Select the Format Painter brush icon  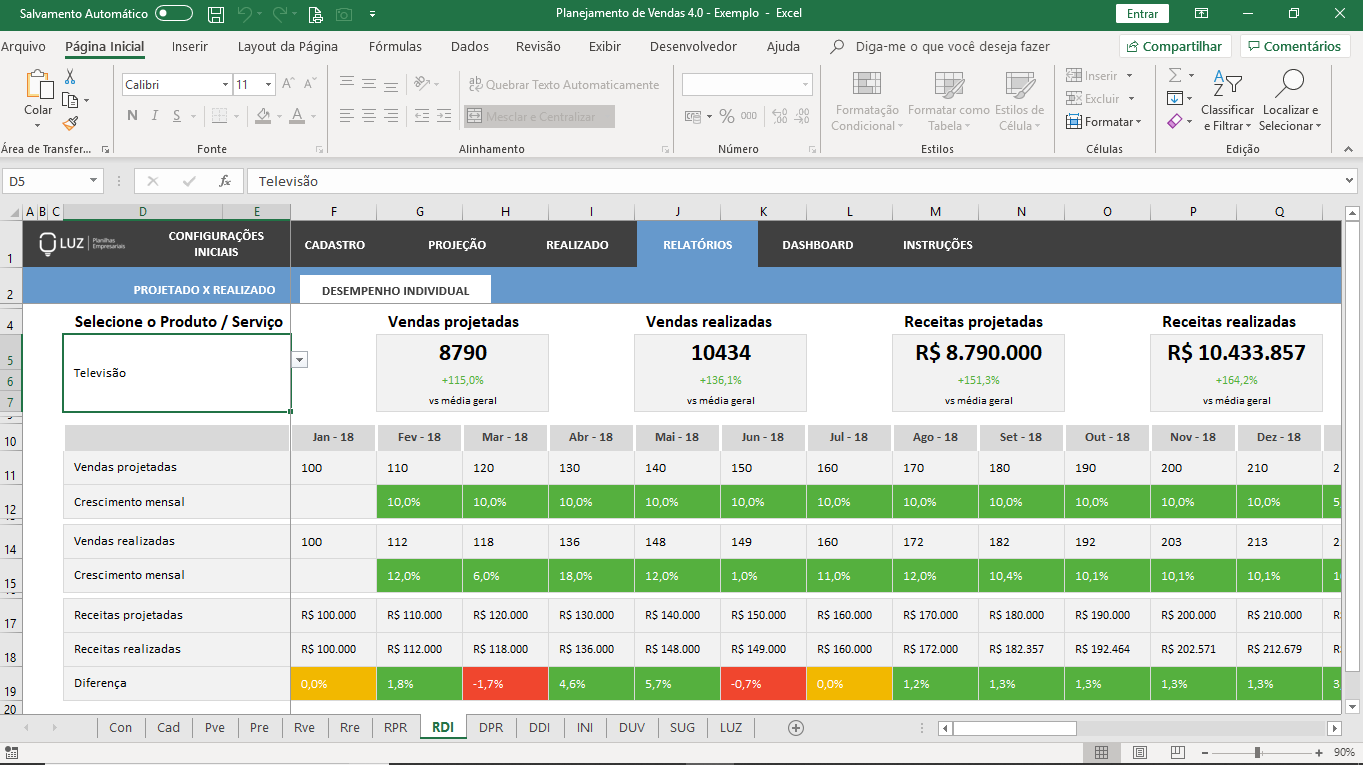70,123
